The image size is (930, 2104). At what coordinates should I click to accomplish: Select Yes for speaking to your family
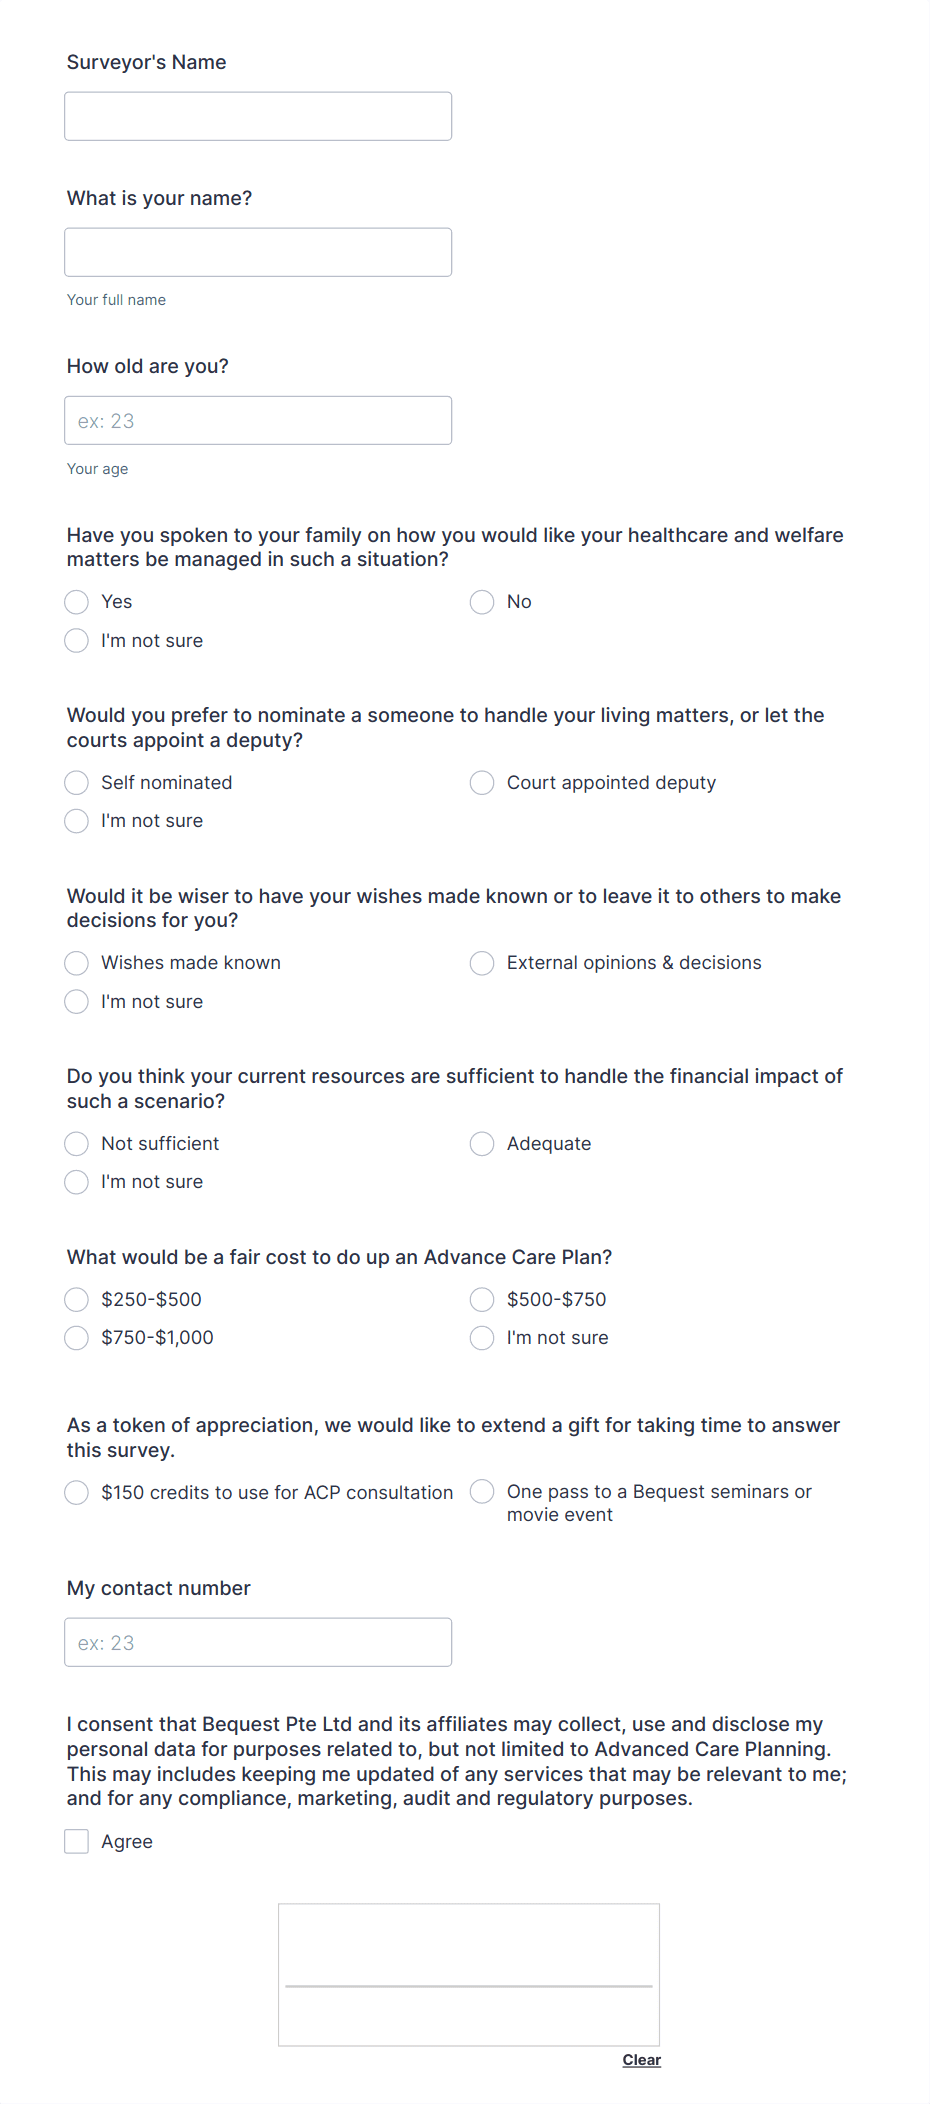click(76, 602)
